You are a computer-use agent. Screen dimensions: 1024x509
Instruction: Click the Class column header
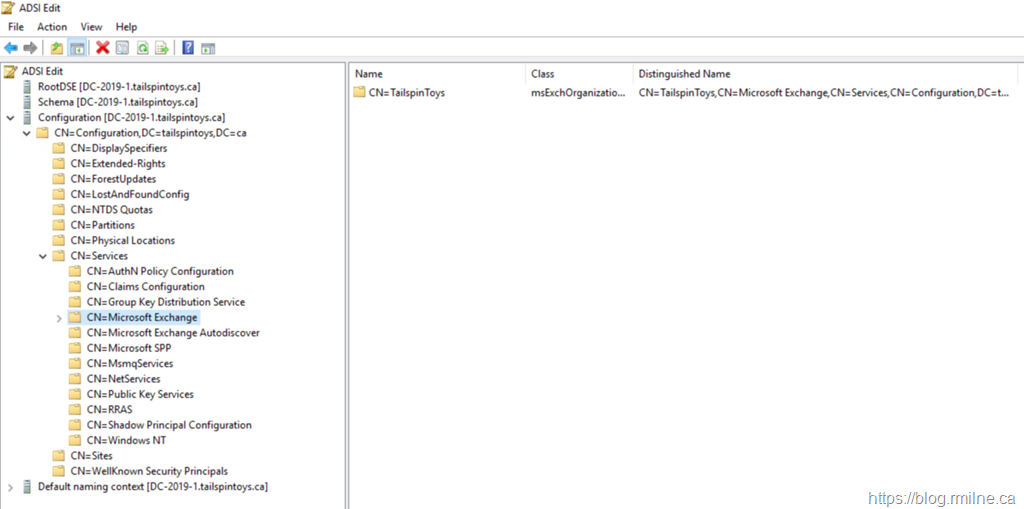click(543, 74)
